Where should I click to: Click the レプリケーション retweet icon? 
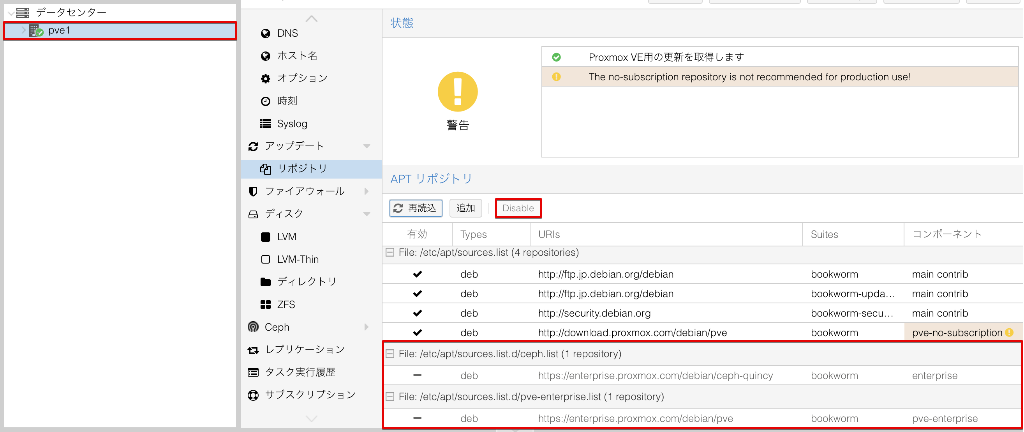(x=253, y=350)
